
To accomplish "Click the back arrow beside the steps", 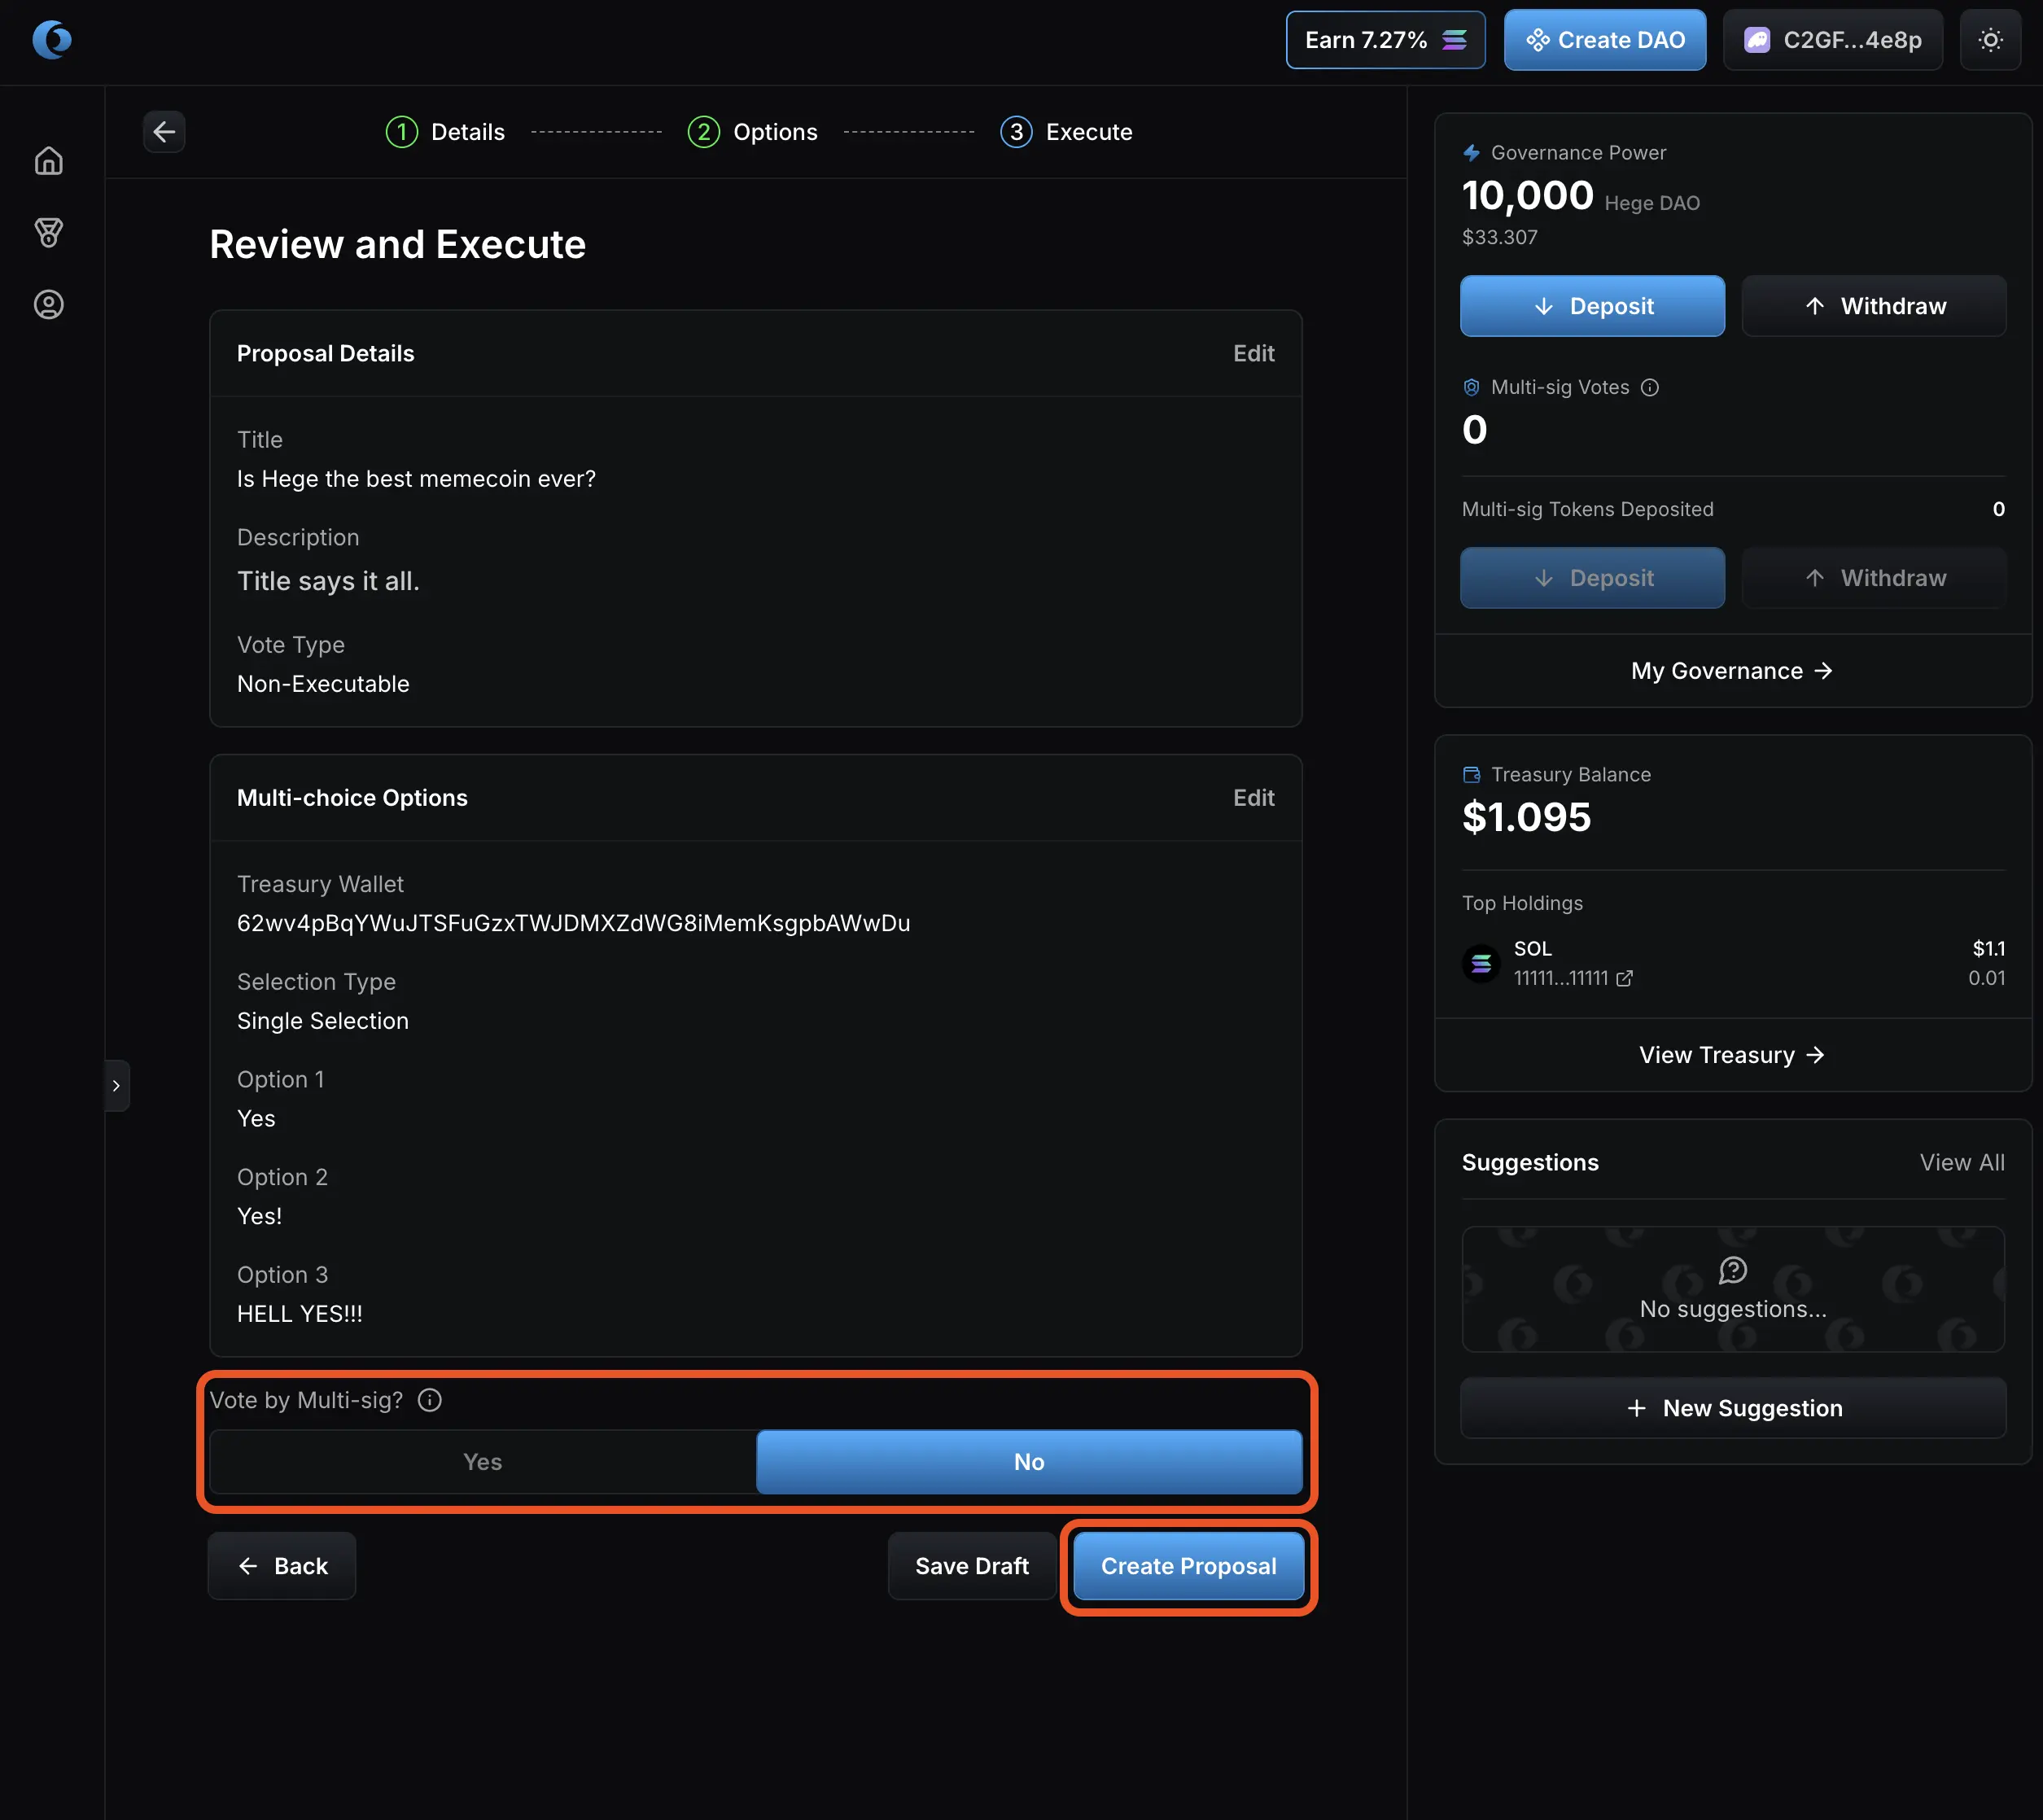I will pyautogui.click(x=164, y=132).
